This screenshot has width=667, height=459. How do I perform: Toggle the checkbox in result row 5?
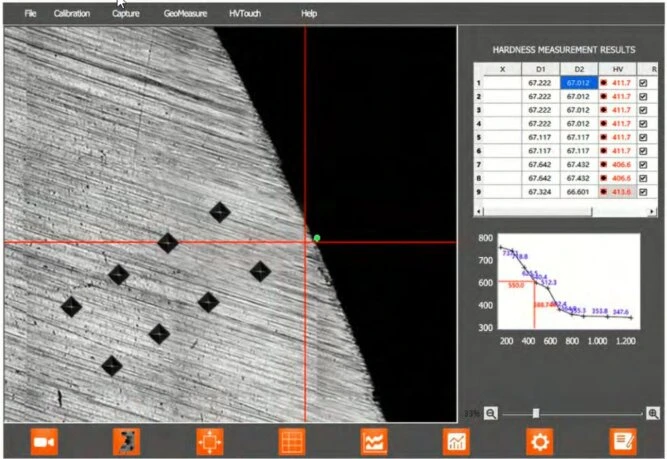(x=643, y=137)
